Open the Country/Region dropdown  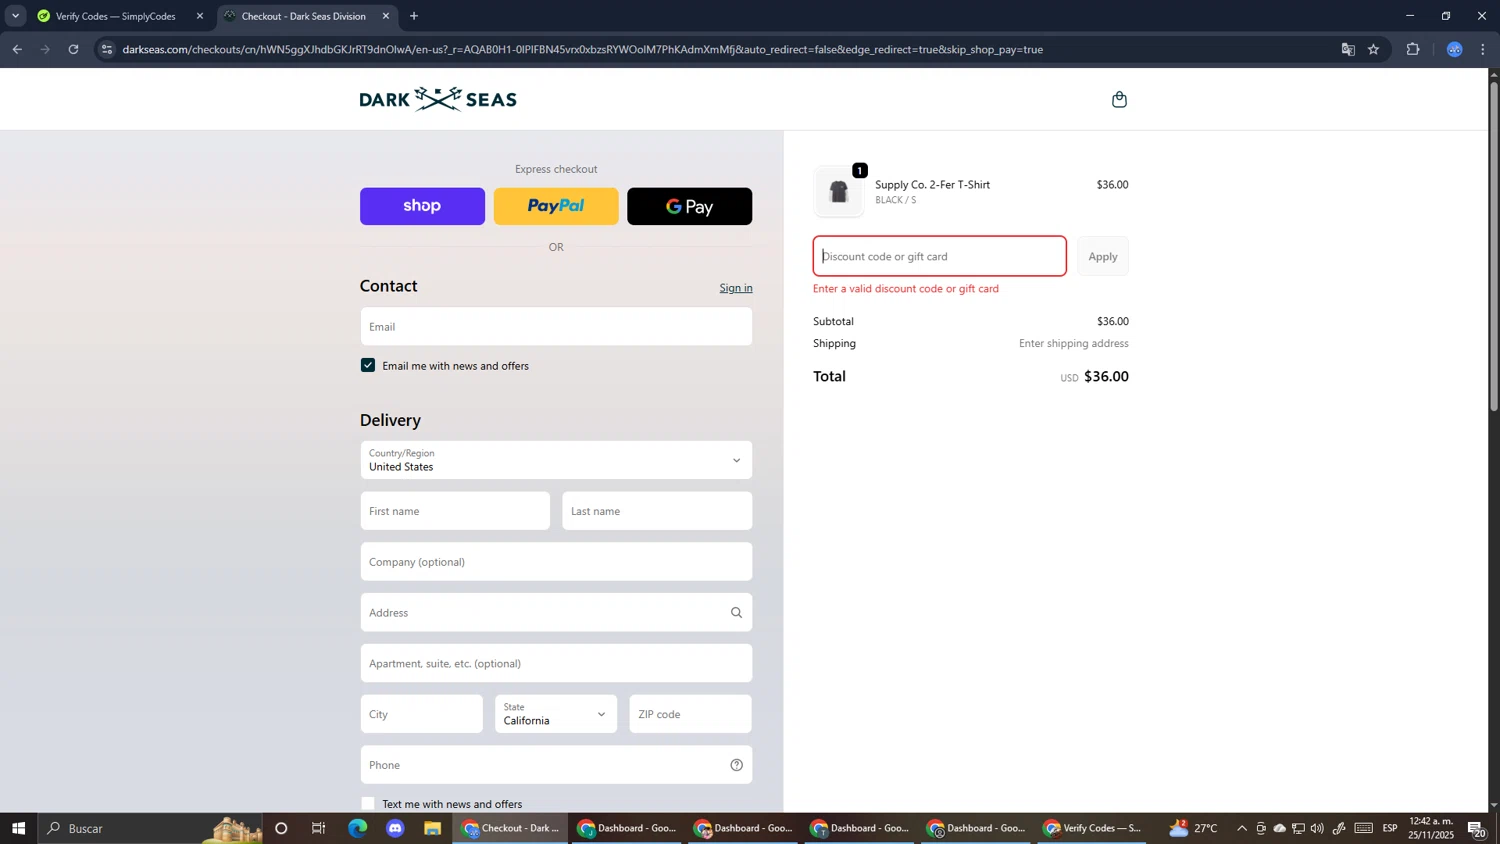coord(556,460)
